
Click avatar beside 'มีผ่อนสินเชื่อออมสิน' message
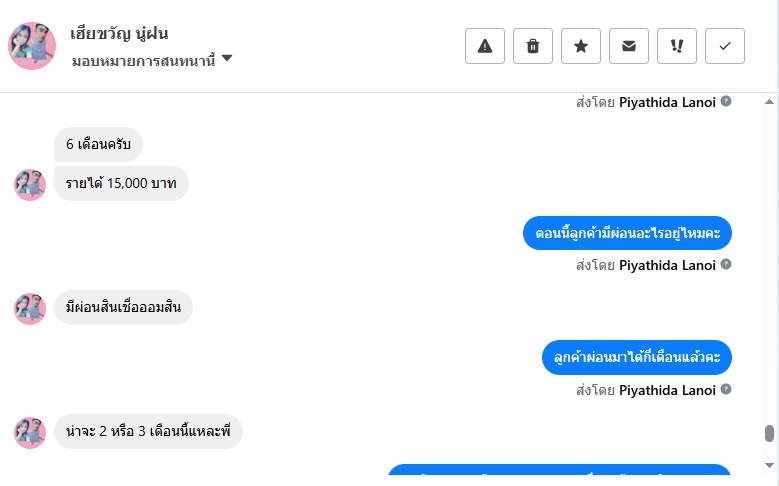[x=30, y=309]
